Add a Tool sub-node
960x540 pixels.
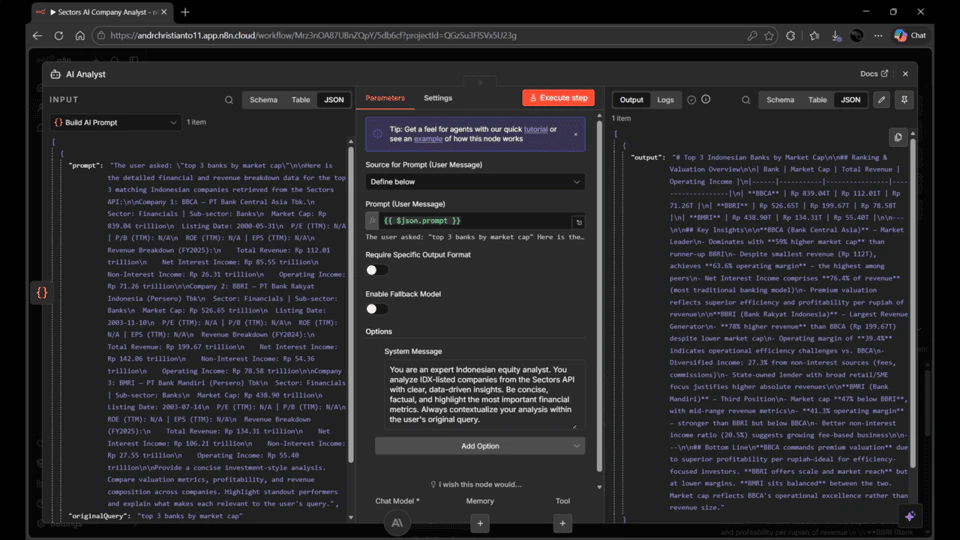click(x=563, y=523)
